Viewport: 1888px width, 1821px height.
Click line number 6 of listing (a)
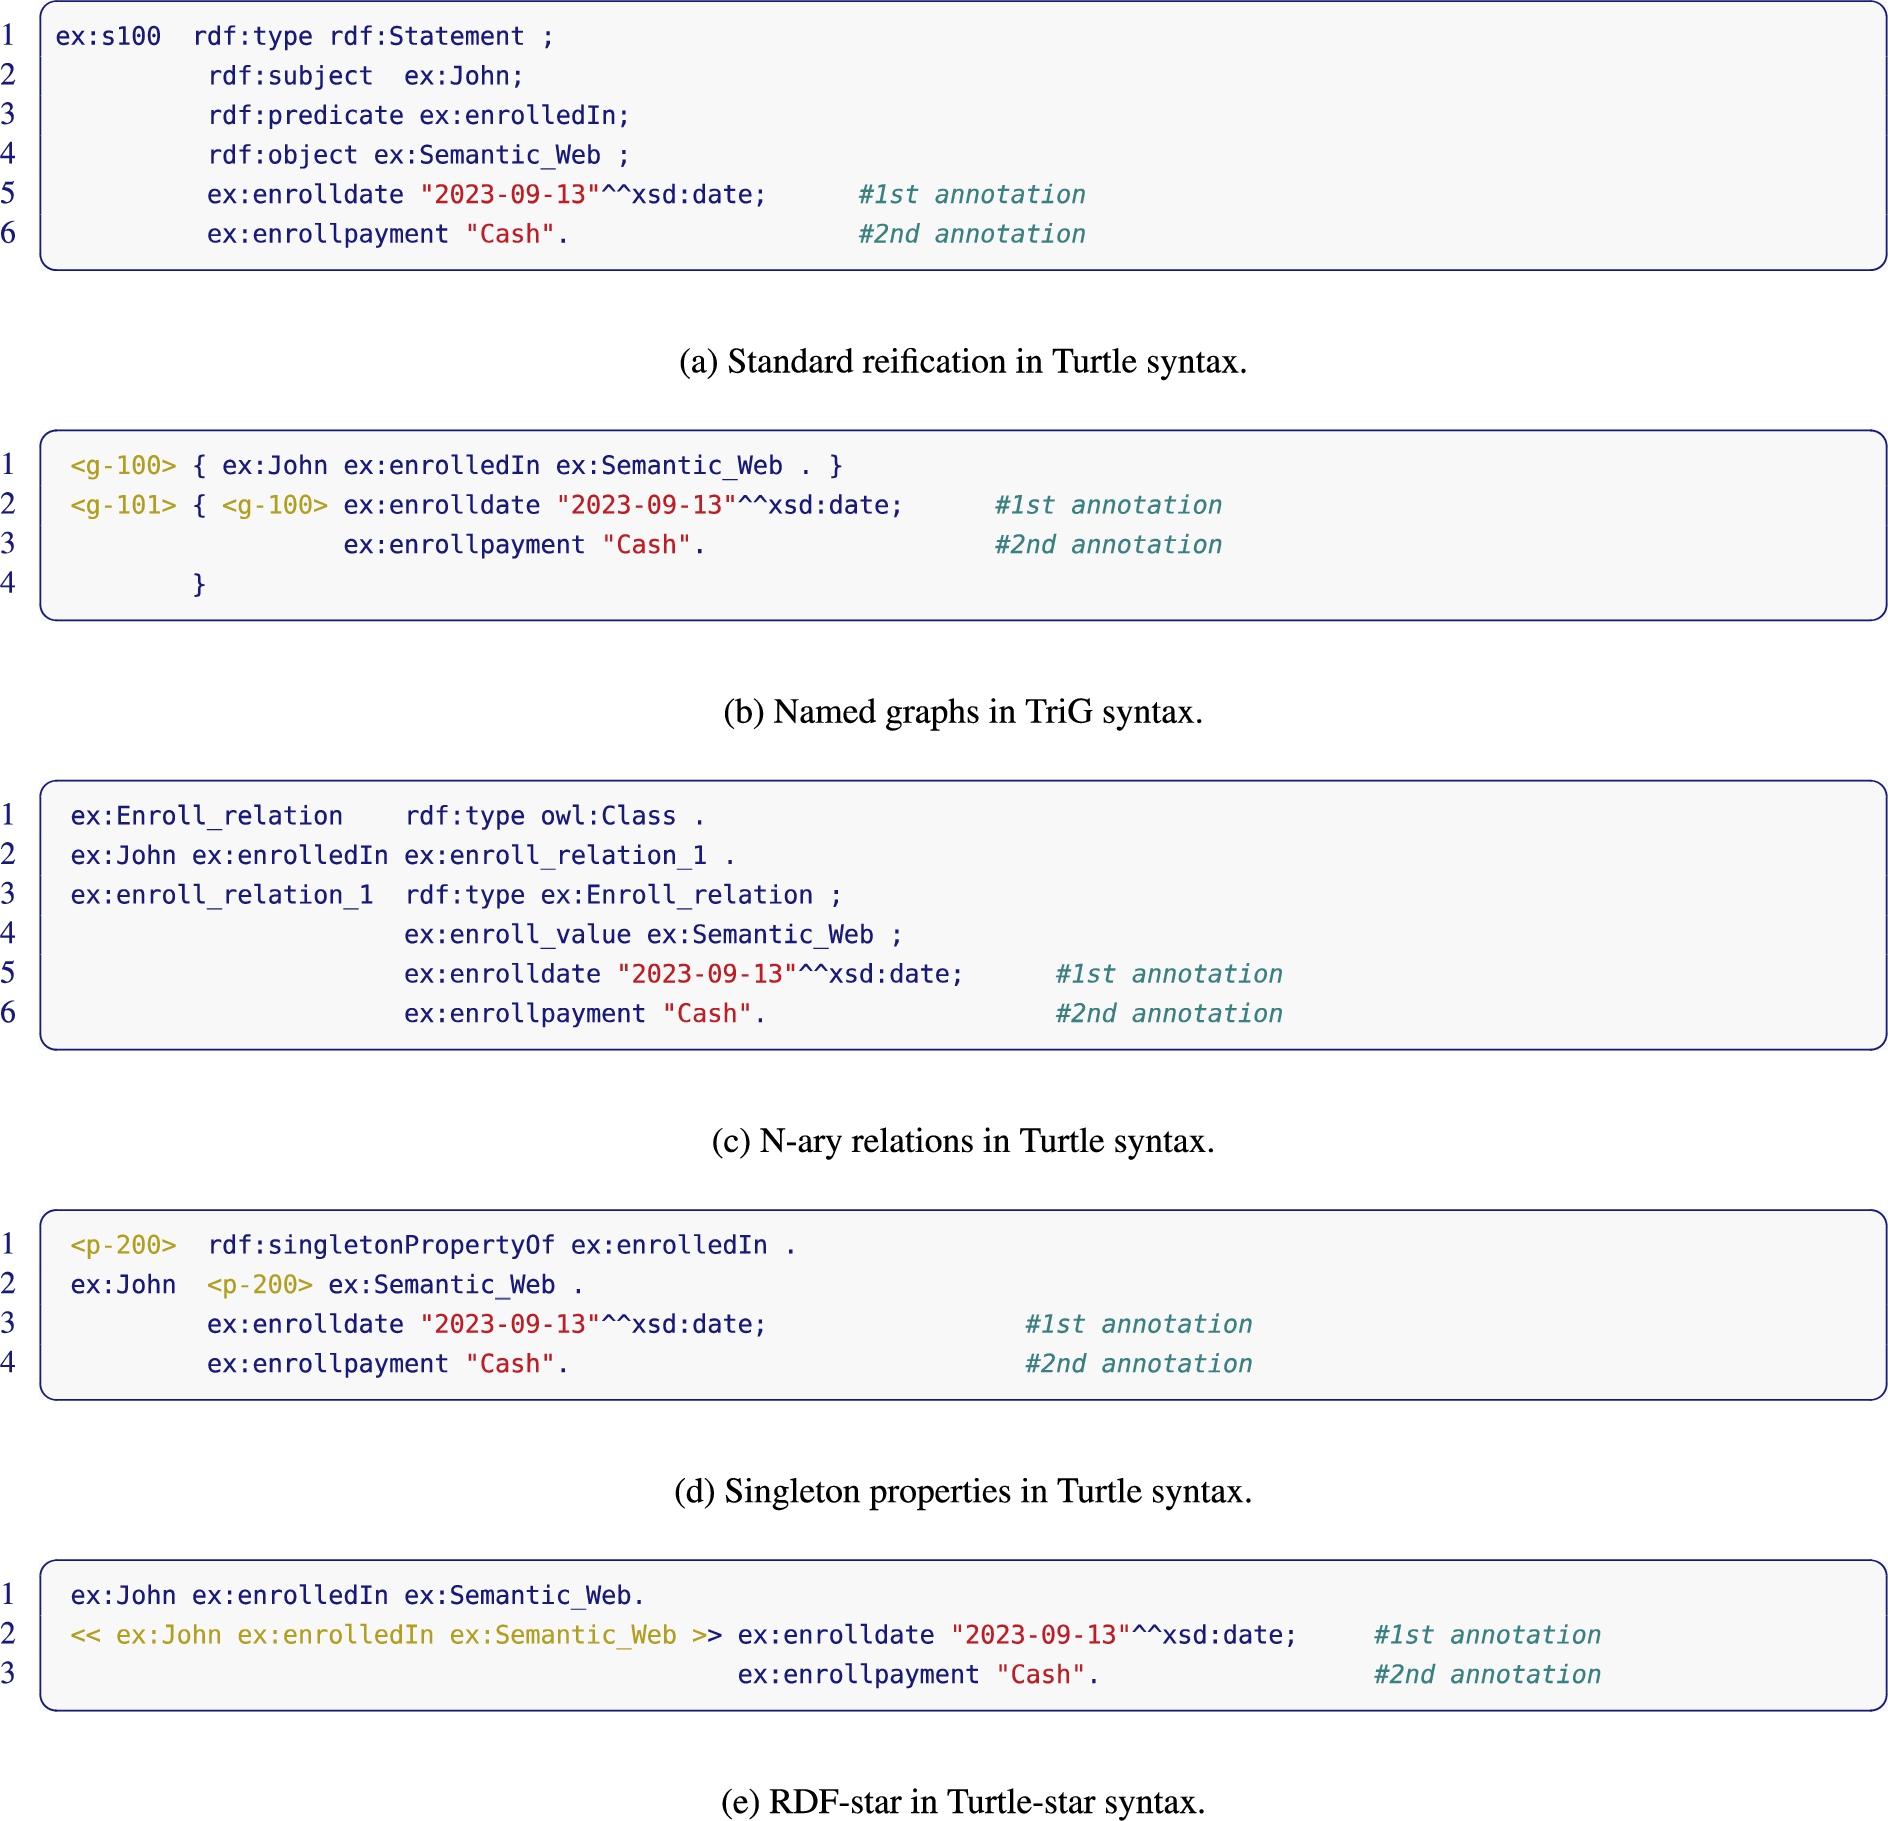click(x=8, y=233)
